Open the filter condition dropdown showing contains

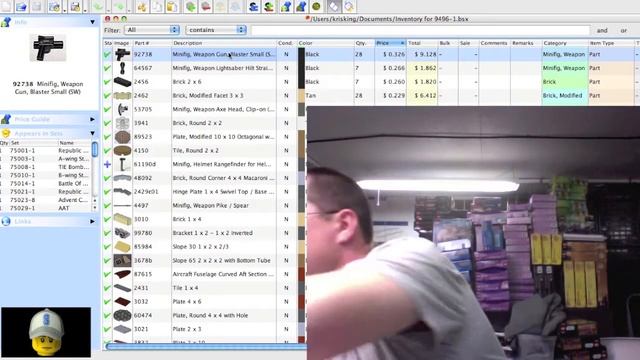(x=216, y=30)
